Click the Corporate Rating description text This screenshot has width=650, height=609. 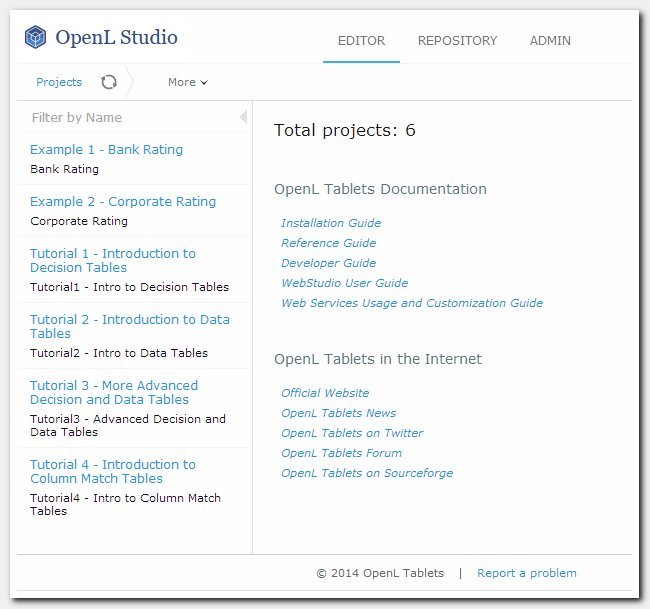79,221
